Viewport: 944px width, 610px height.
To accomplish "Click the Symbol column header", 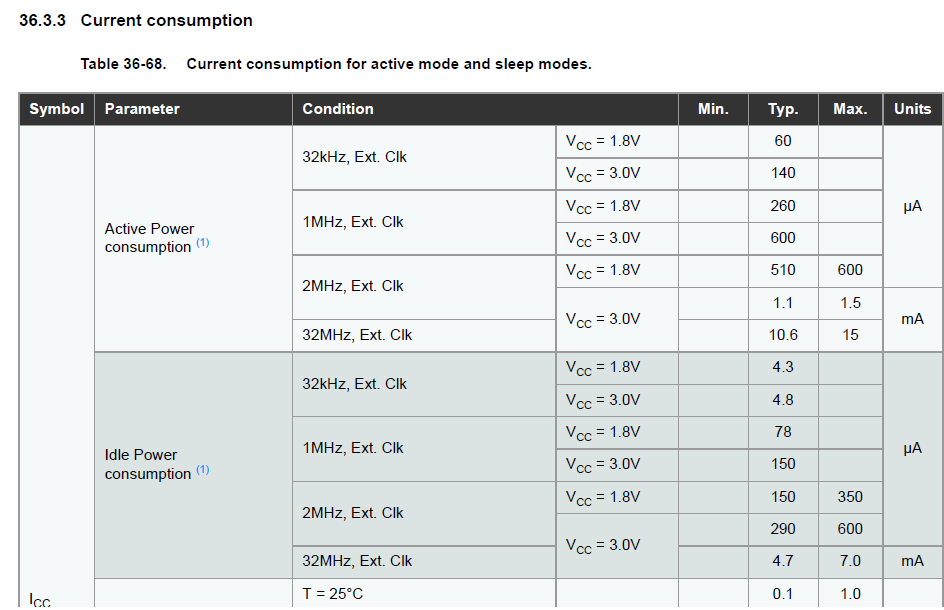I will (x=57, y=109).
